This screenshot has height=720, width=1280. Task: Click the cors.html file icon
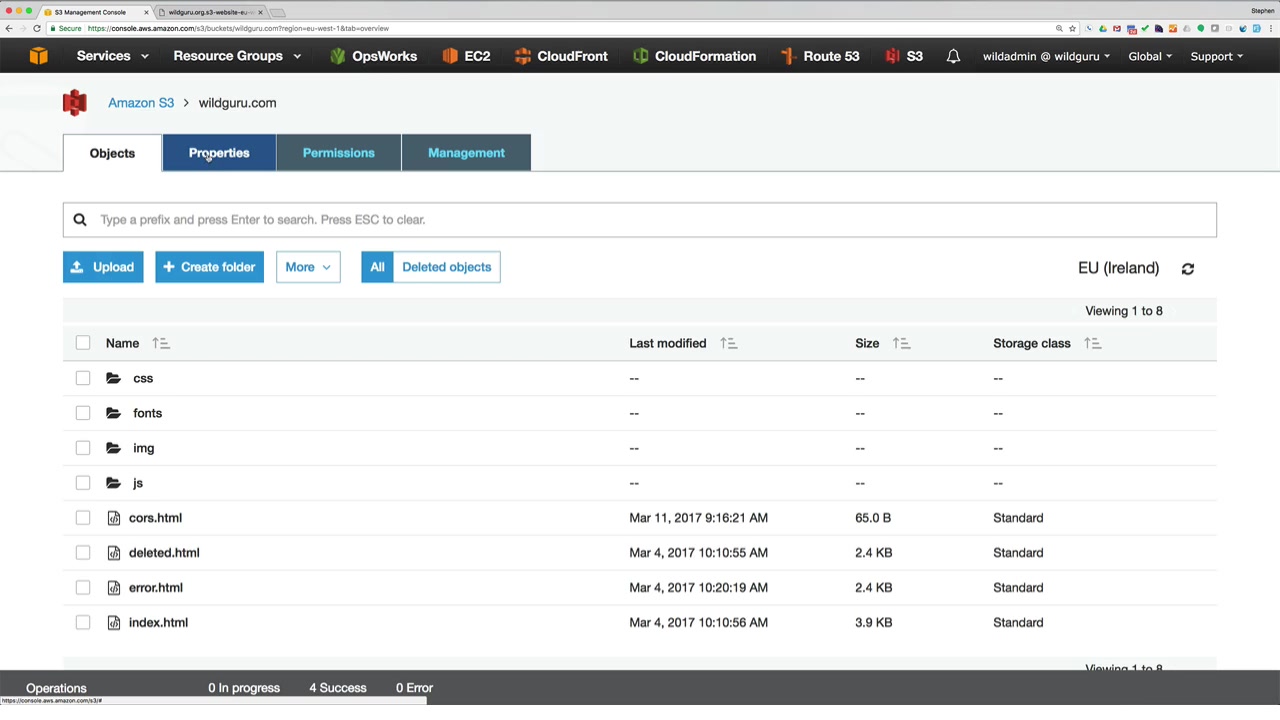point(114,518)
